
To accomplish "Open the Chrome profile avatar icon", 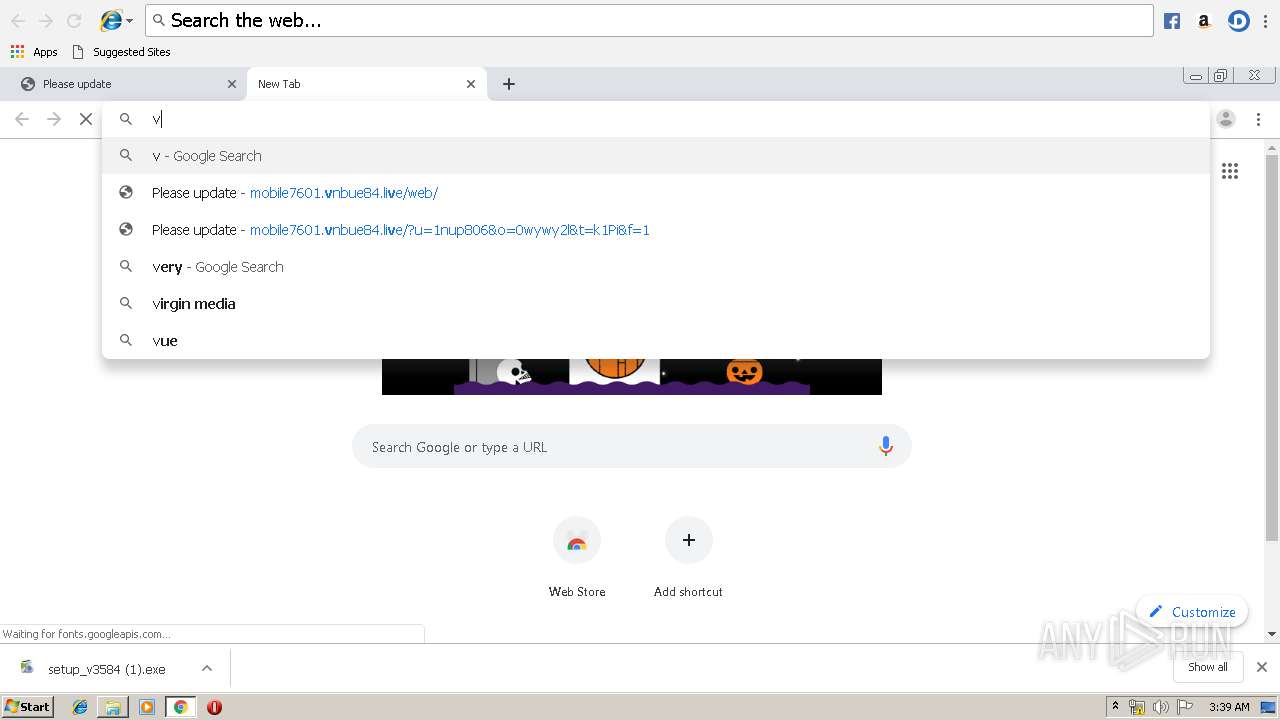I will (x=1226, y=119).
